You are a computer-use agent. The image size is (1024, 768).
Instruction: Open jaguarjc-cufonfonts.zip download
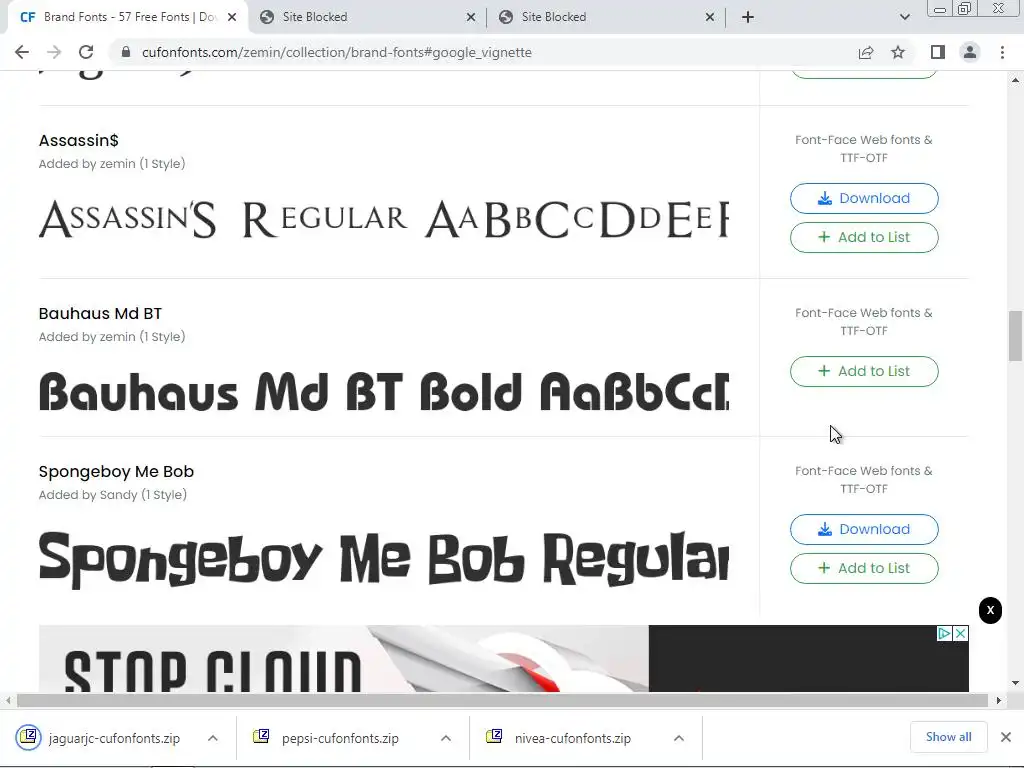(x=114, y=739)
